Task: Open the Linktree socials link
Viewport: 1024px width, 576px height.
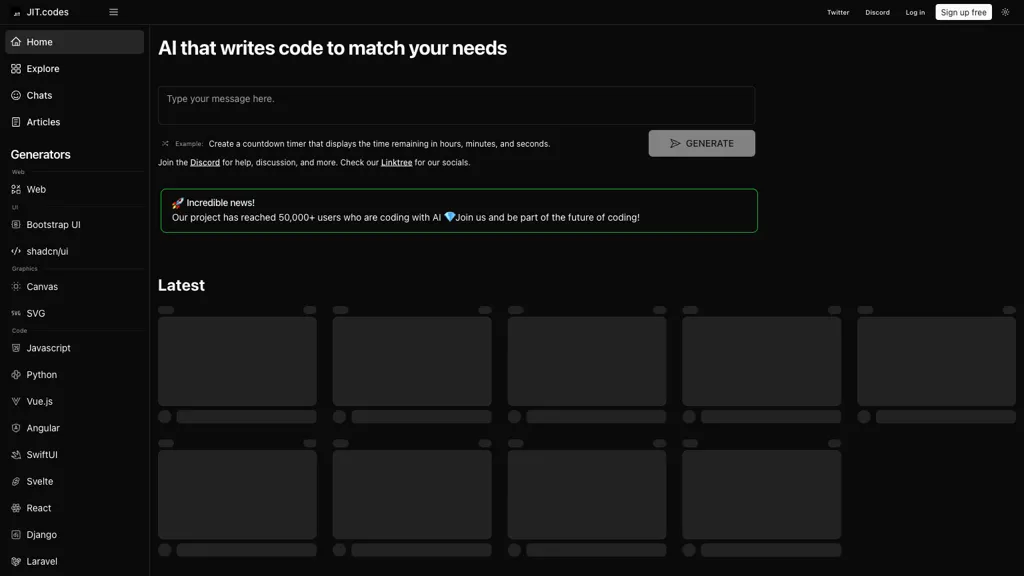Action: tap(396, 161)
